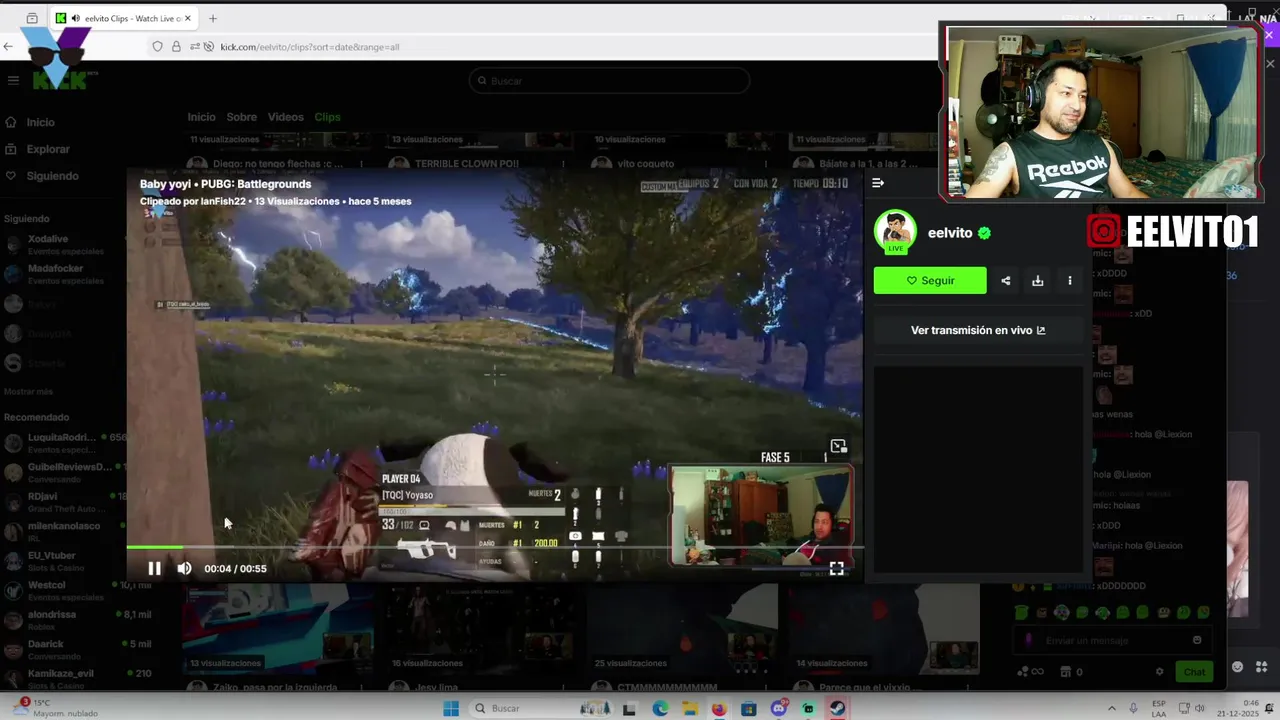Toggle the Kick hamburger sidebar menu
Viewport: 1280px width, 720px height.
click(x=13, y=81)
